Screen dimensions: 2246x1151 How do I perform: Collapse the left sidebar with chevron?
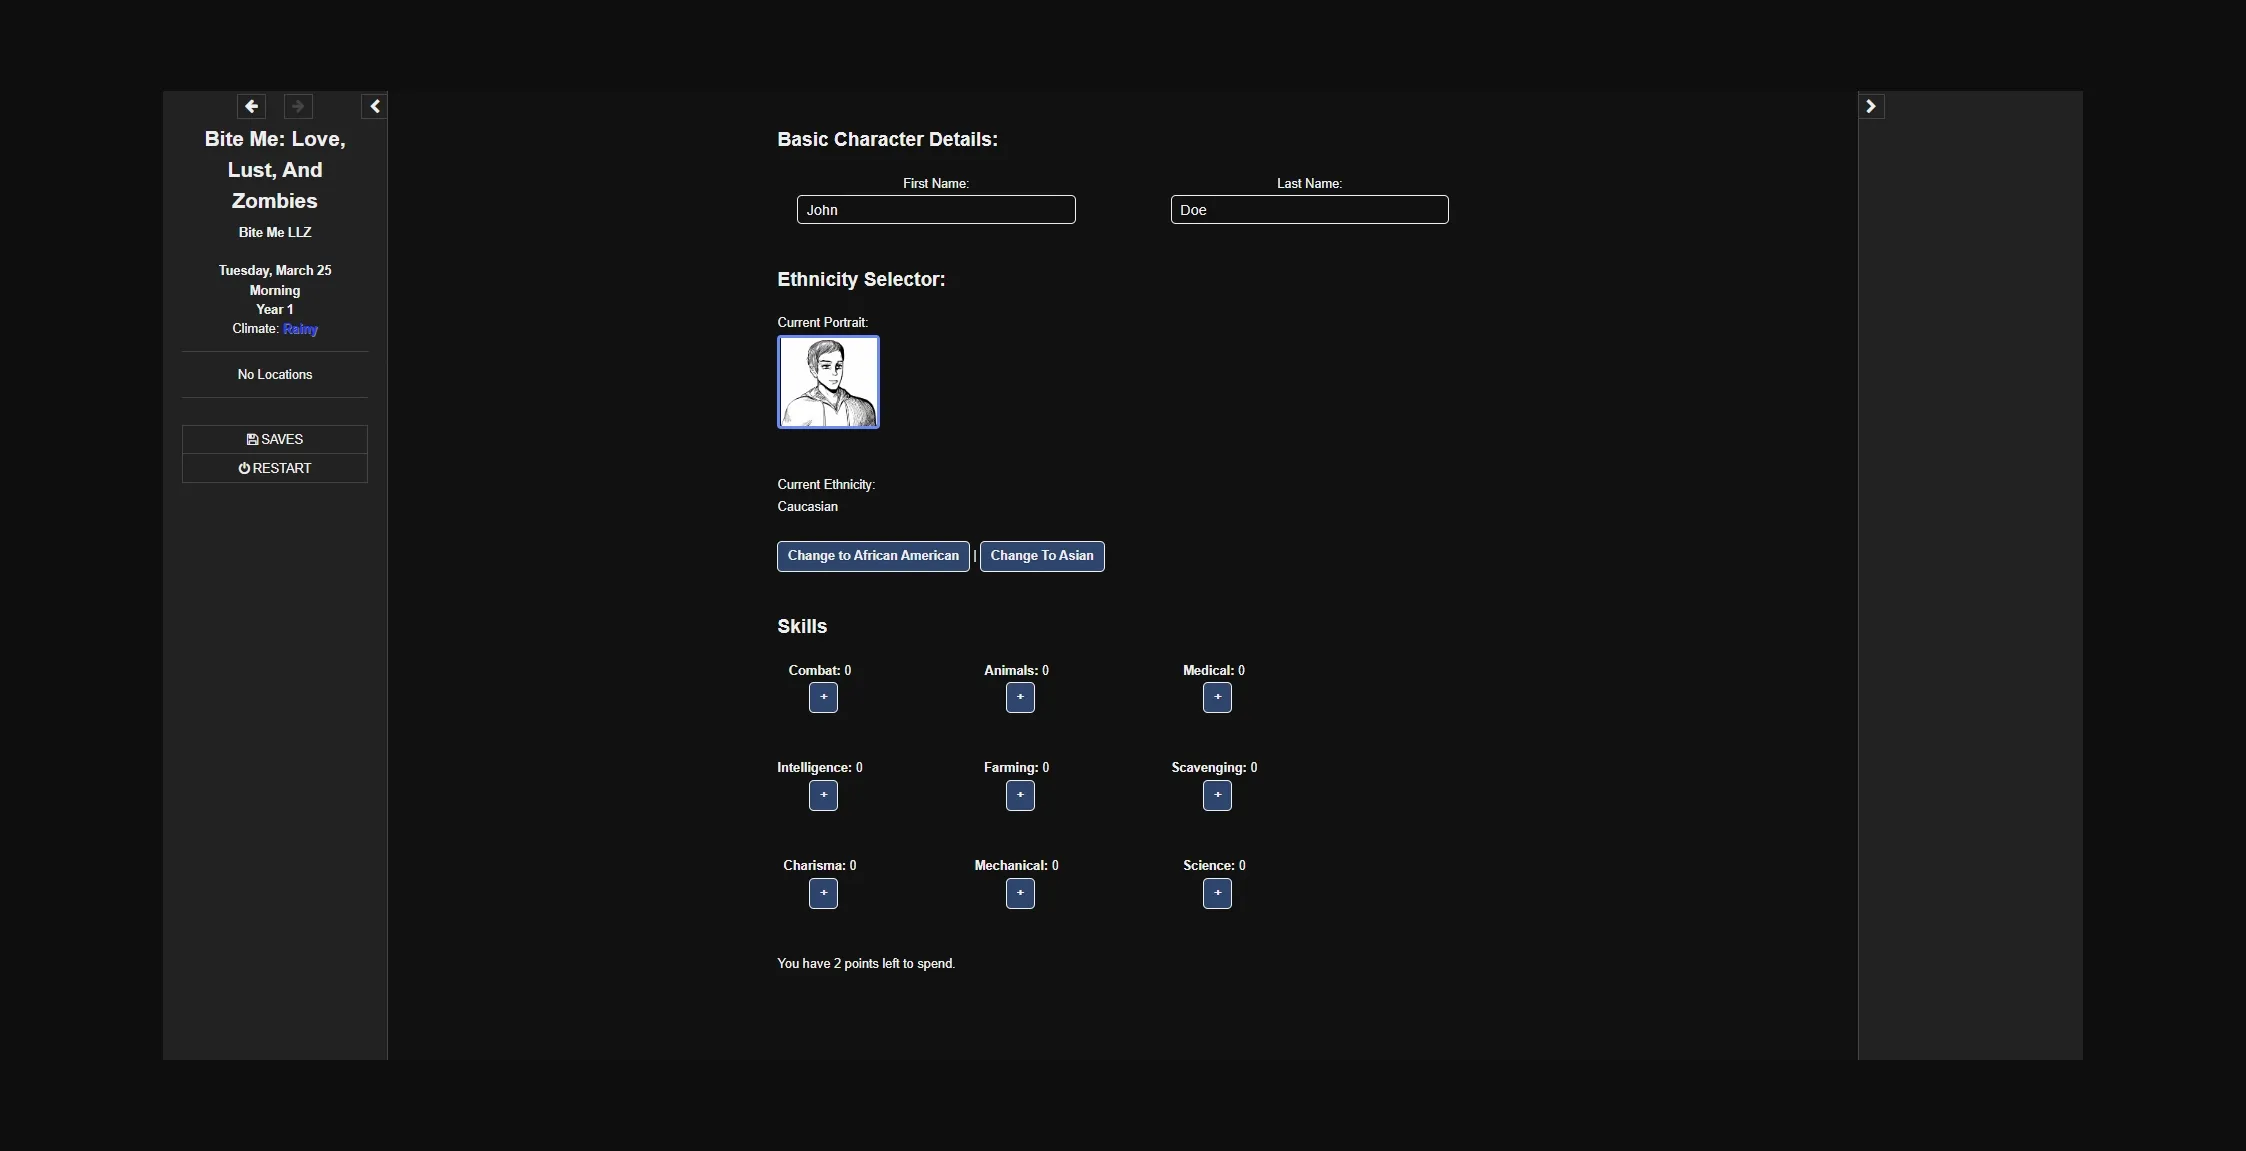point(374,106)
